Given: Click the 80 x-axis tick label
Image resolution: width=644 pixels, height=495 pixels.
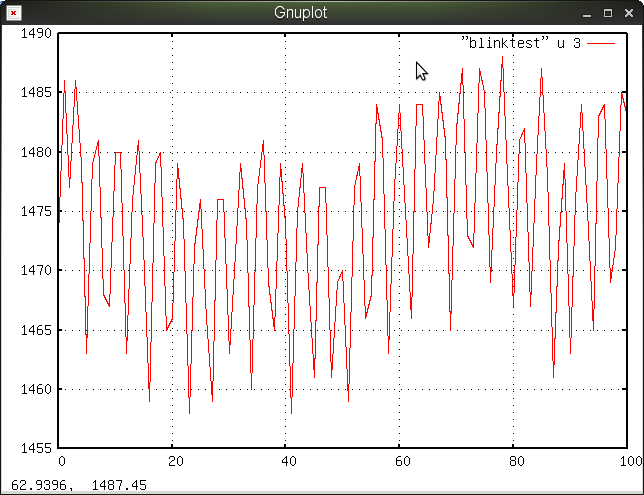Looking at the screenshot, I should [x=513, y=462].
